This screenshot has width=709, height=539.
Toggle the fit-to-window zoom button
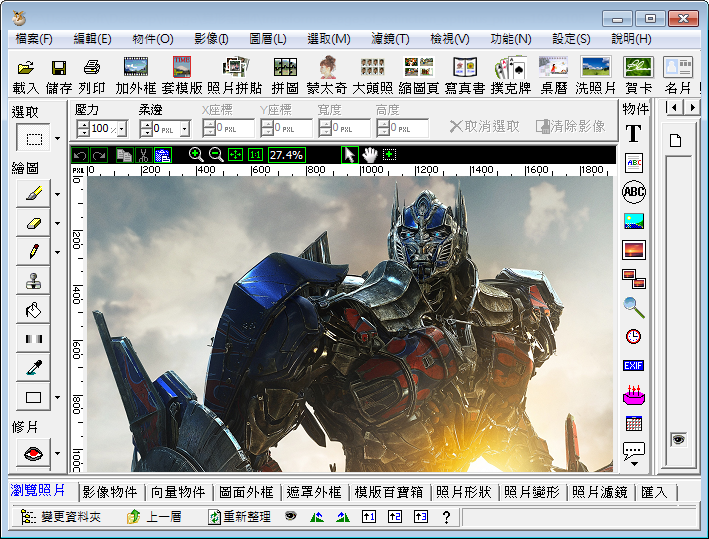[x=236, y=155]
